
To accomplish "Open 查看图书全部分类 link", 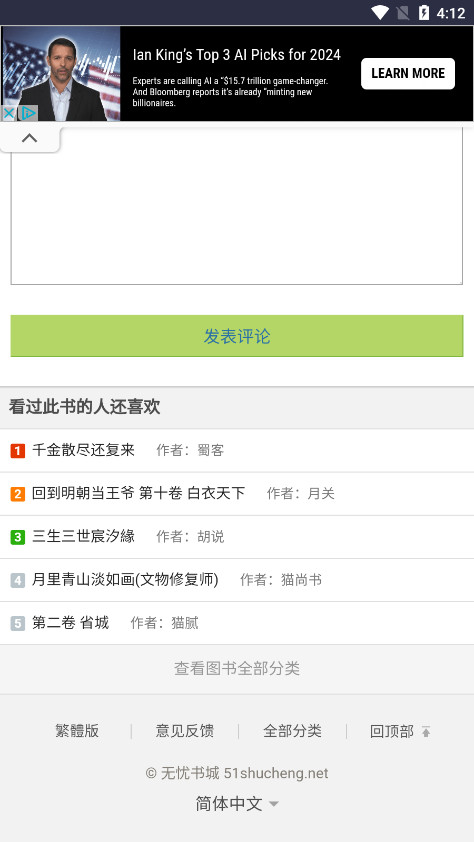I will pos(237,669).
